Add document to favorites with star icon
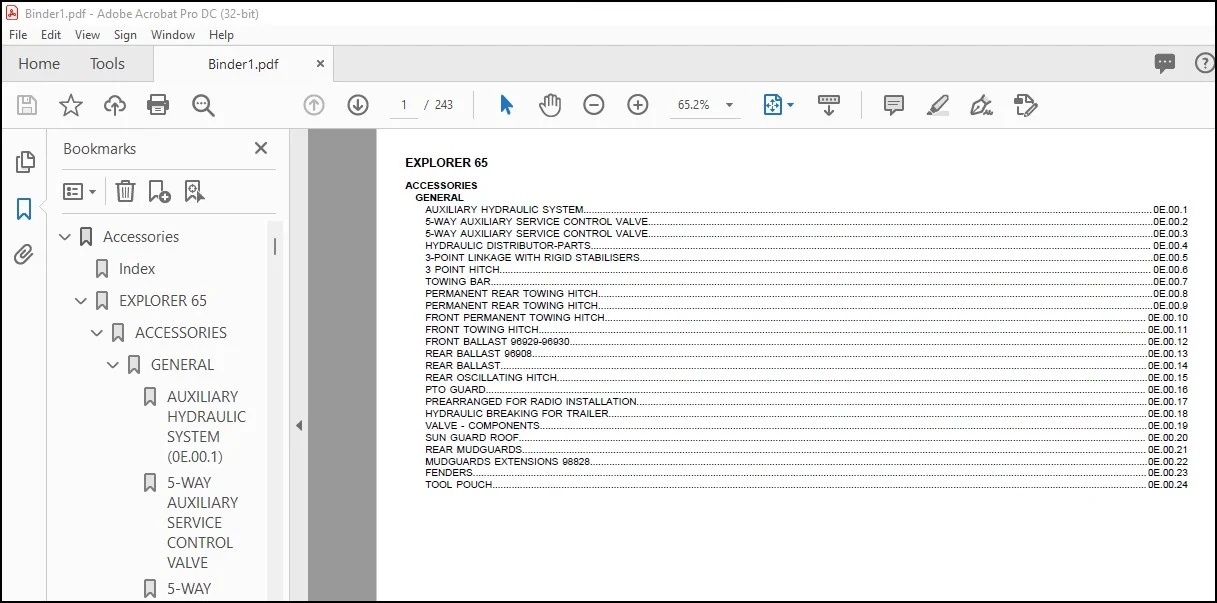 coord(71,105)
